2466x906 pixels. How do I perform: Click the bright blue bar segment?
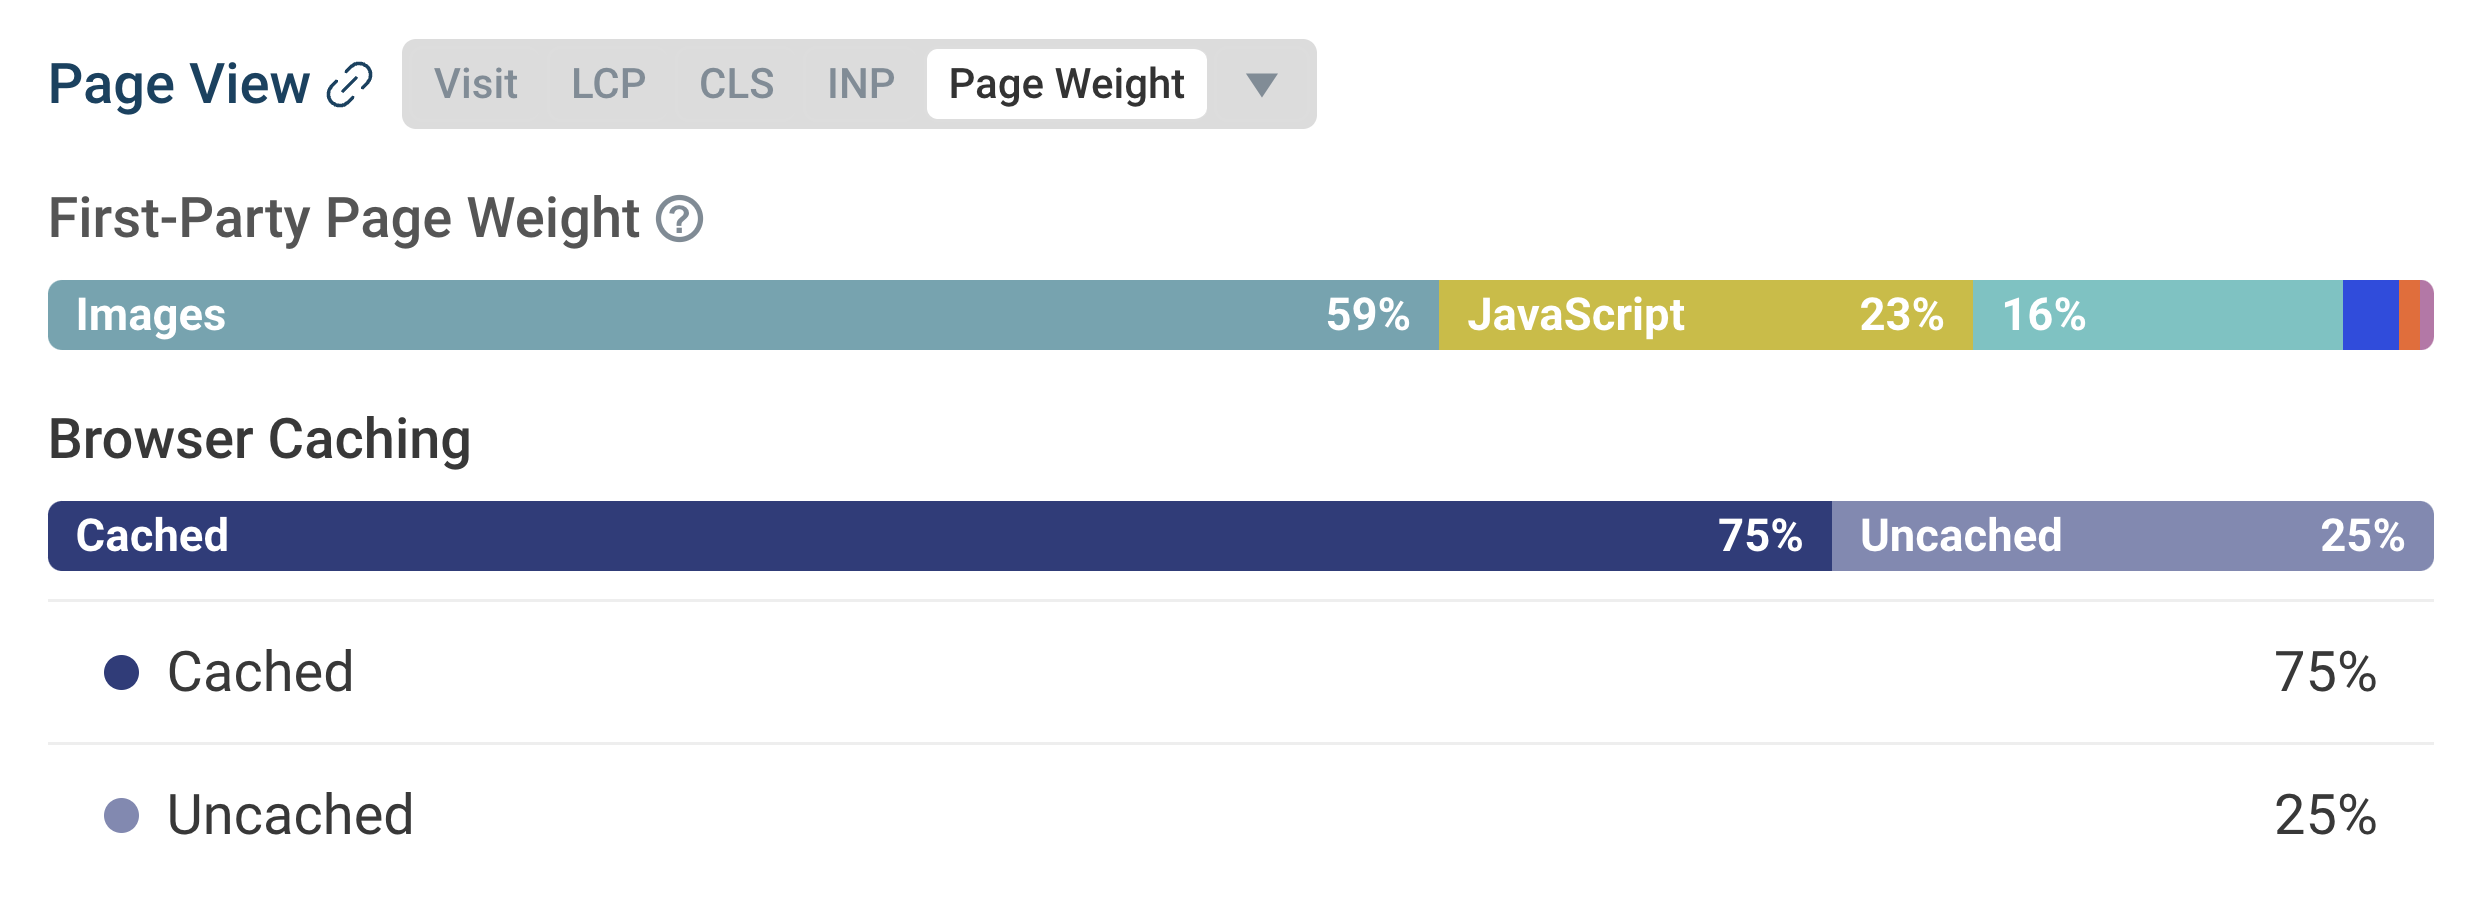2370,315
